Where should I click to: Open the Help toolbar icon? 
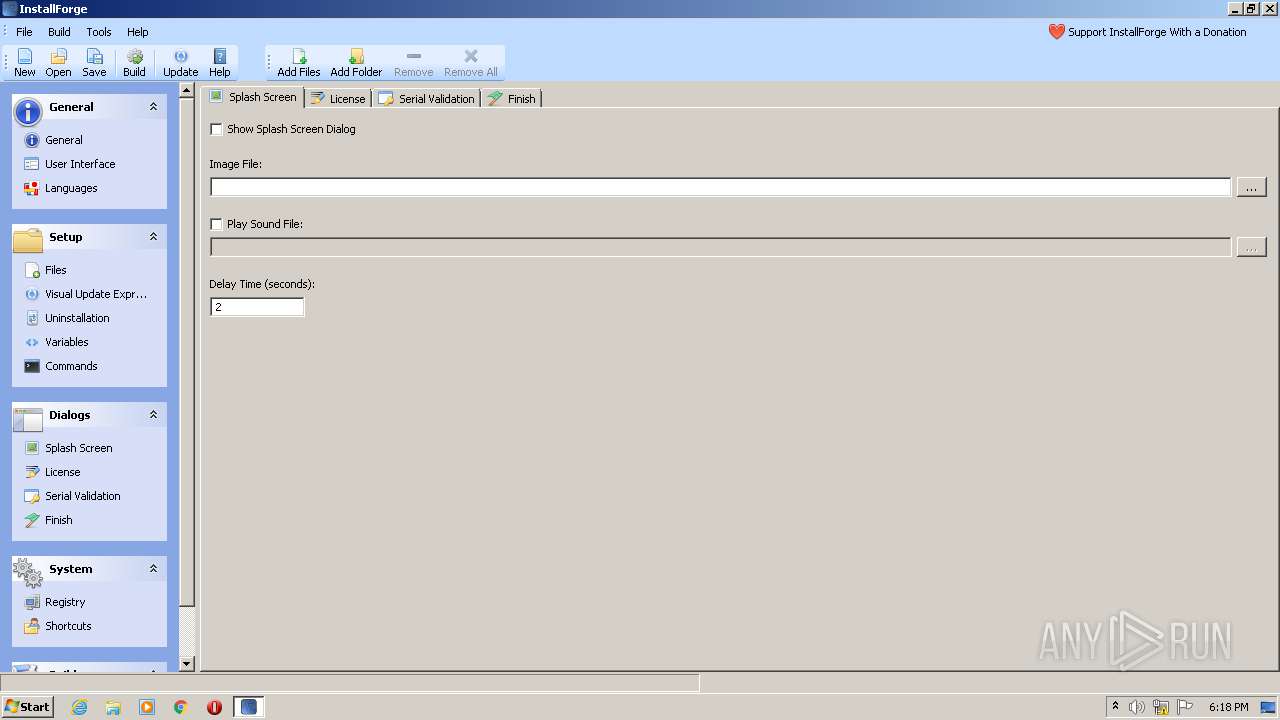coord(220,62)
